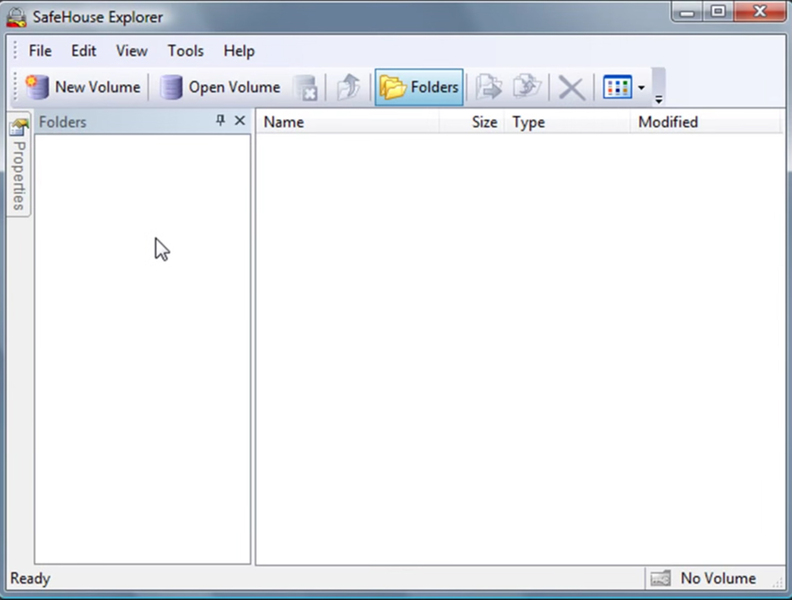This screenshot has width=792, height=600.
Task: Click the Views grid icon
Action: pyautogui.click(x=617, y=87)
